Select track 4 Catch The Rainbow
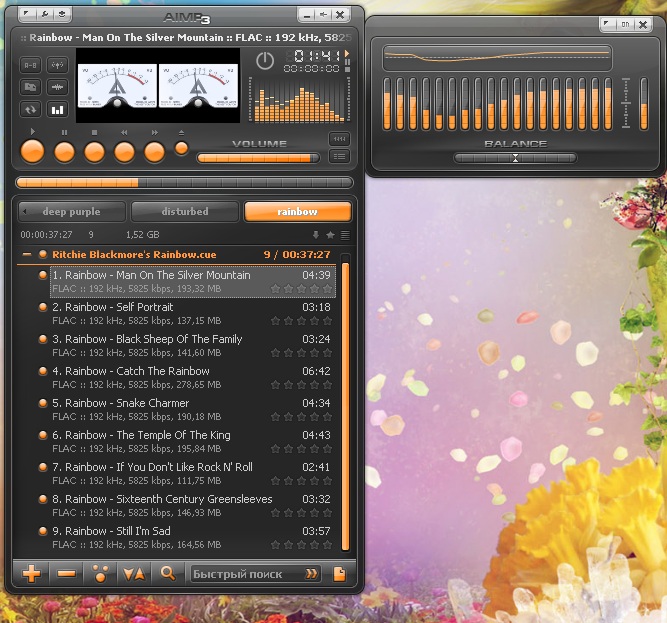667x623 pixels. click(x=193, y=377)
